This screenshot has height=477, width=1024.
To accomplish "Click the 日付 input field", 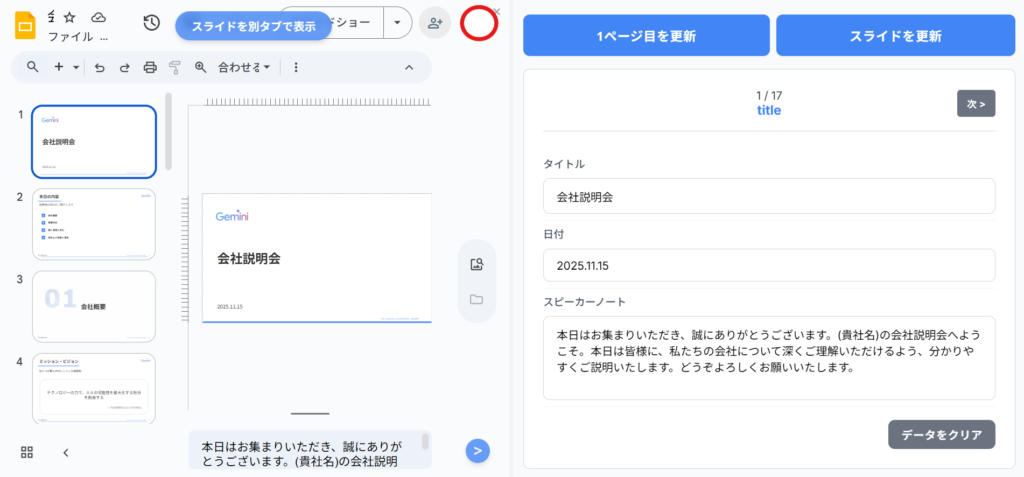I will coord(768,266).
